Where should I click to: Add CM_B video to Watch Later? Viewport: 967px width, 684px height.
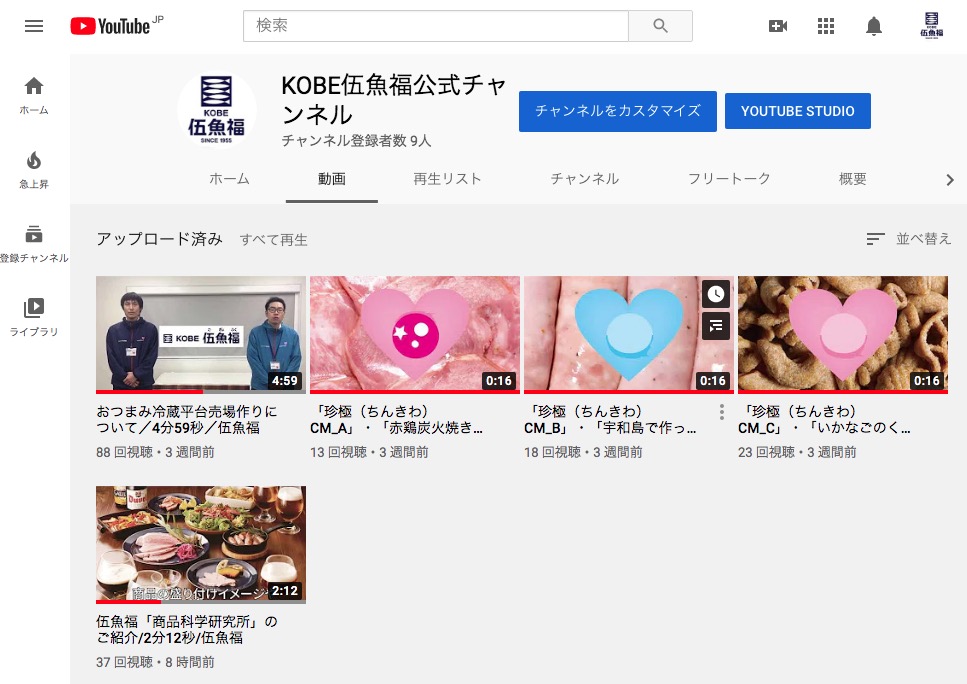click(715, 294)
